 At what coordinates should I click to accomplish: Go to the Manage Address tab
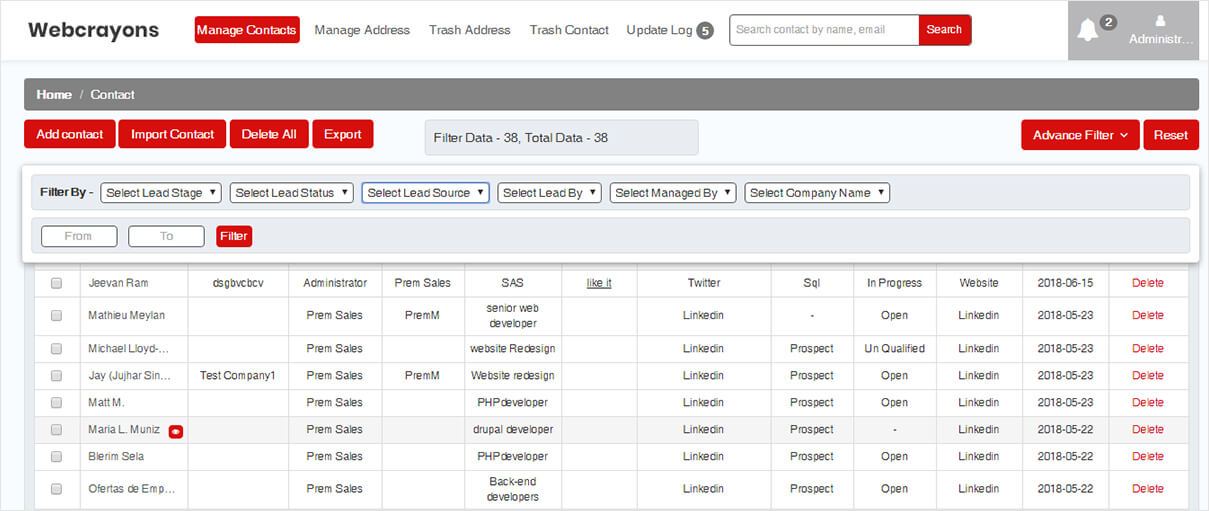pos(362,30)
